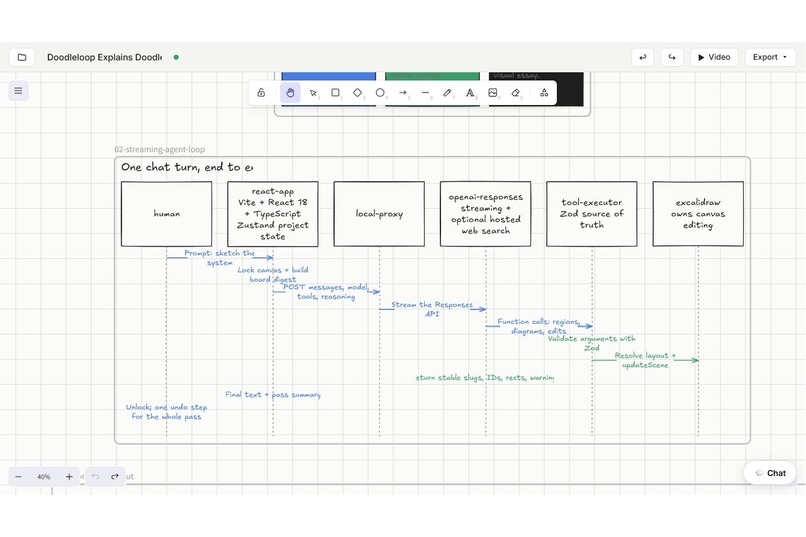Select the Insert image tool
The height and width of the screenshot is (537, 806).
pyautogui.click(x=492, y=92)
